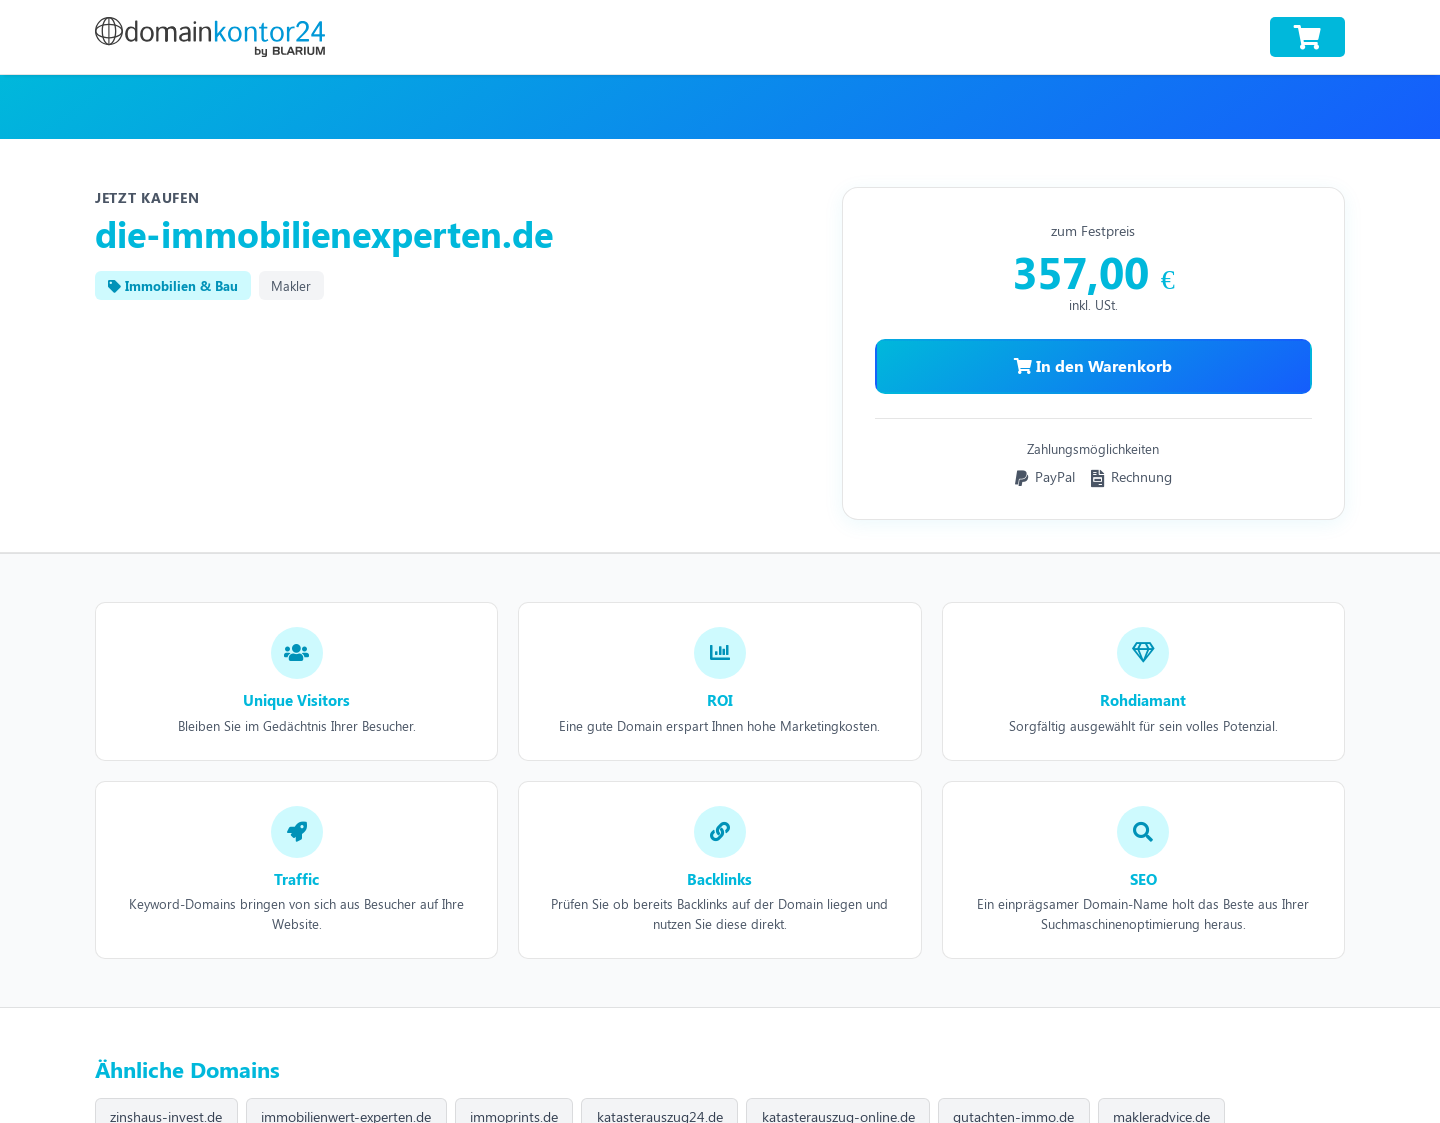Click the zum Festpreis label
Screen dimensions: 1440x1123
pyautogui.click(x=1093, y=231)
